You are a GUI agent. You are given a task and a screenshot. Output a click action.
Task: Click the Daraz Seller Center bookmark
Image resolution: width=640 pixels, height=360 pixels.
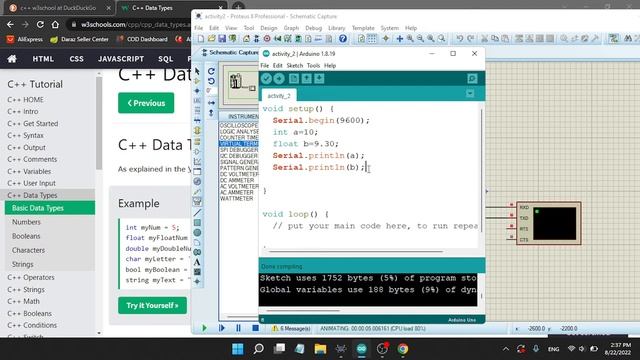80,39
